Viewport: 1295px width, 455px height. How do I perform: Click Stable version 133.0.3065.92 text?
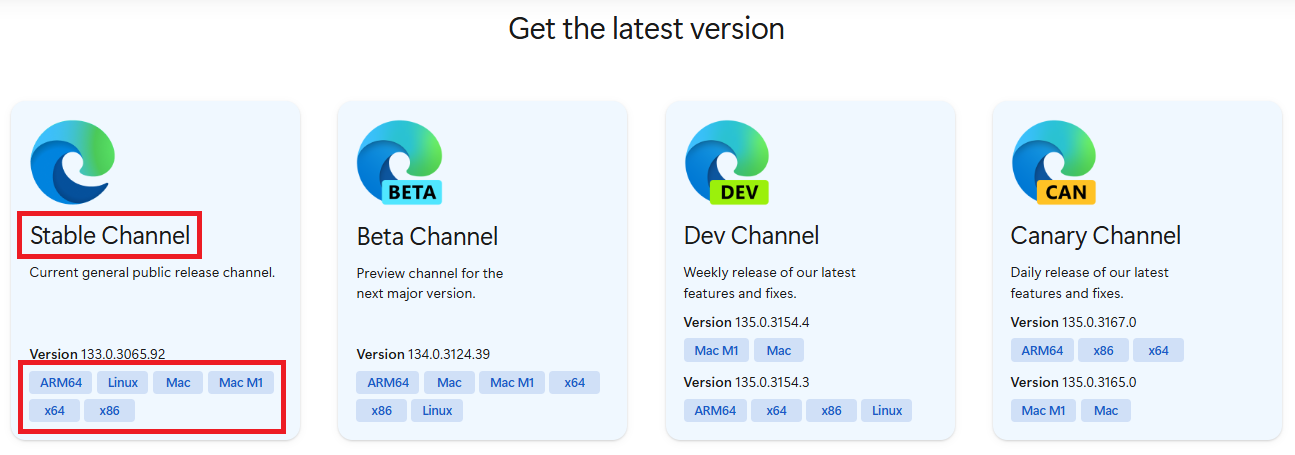click(97, 353)
